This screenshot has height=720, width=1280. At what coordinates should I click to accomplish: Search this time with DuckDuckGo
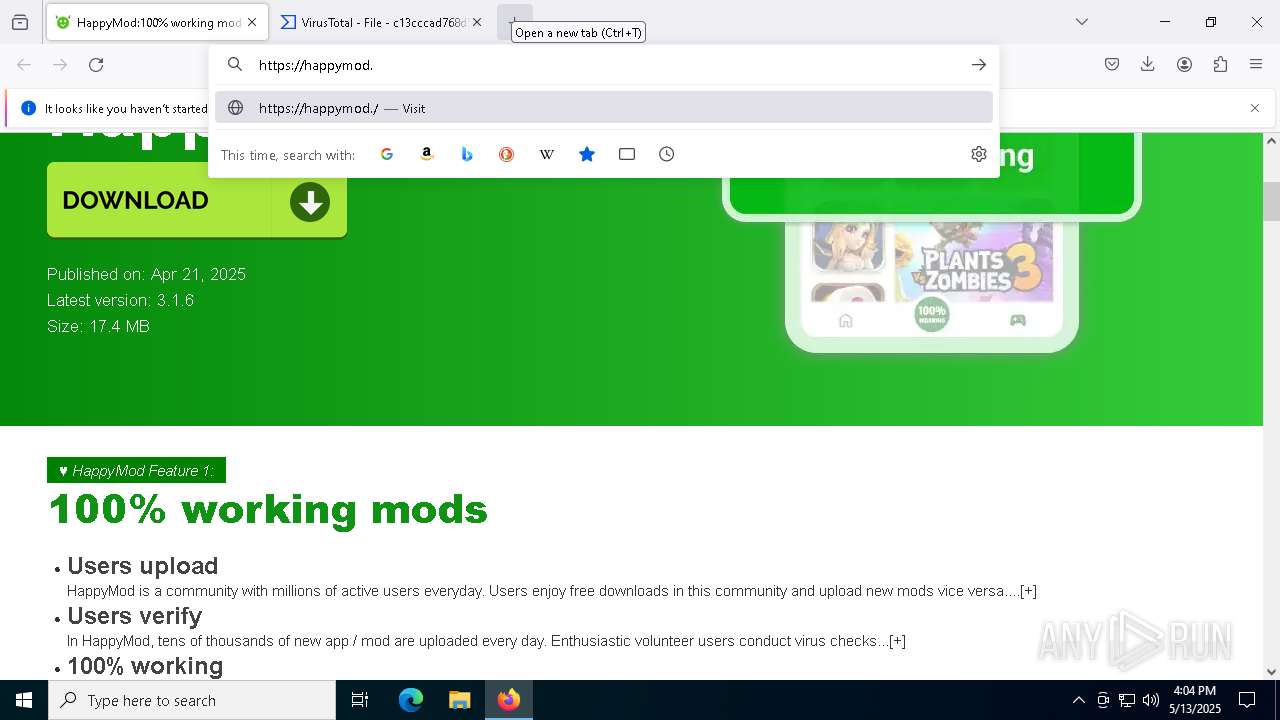[507, 154]
